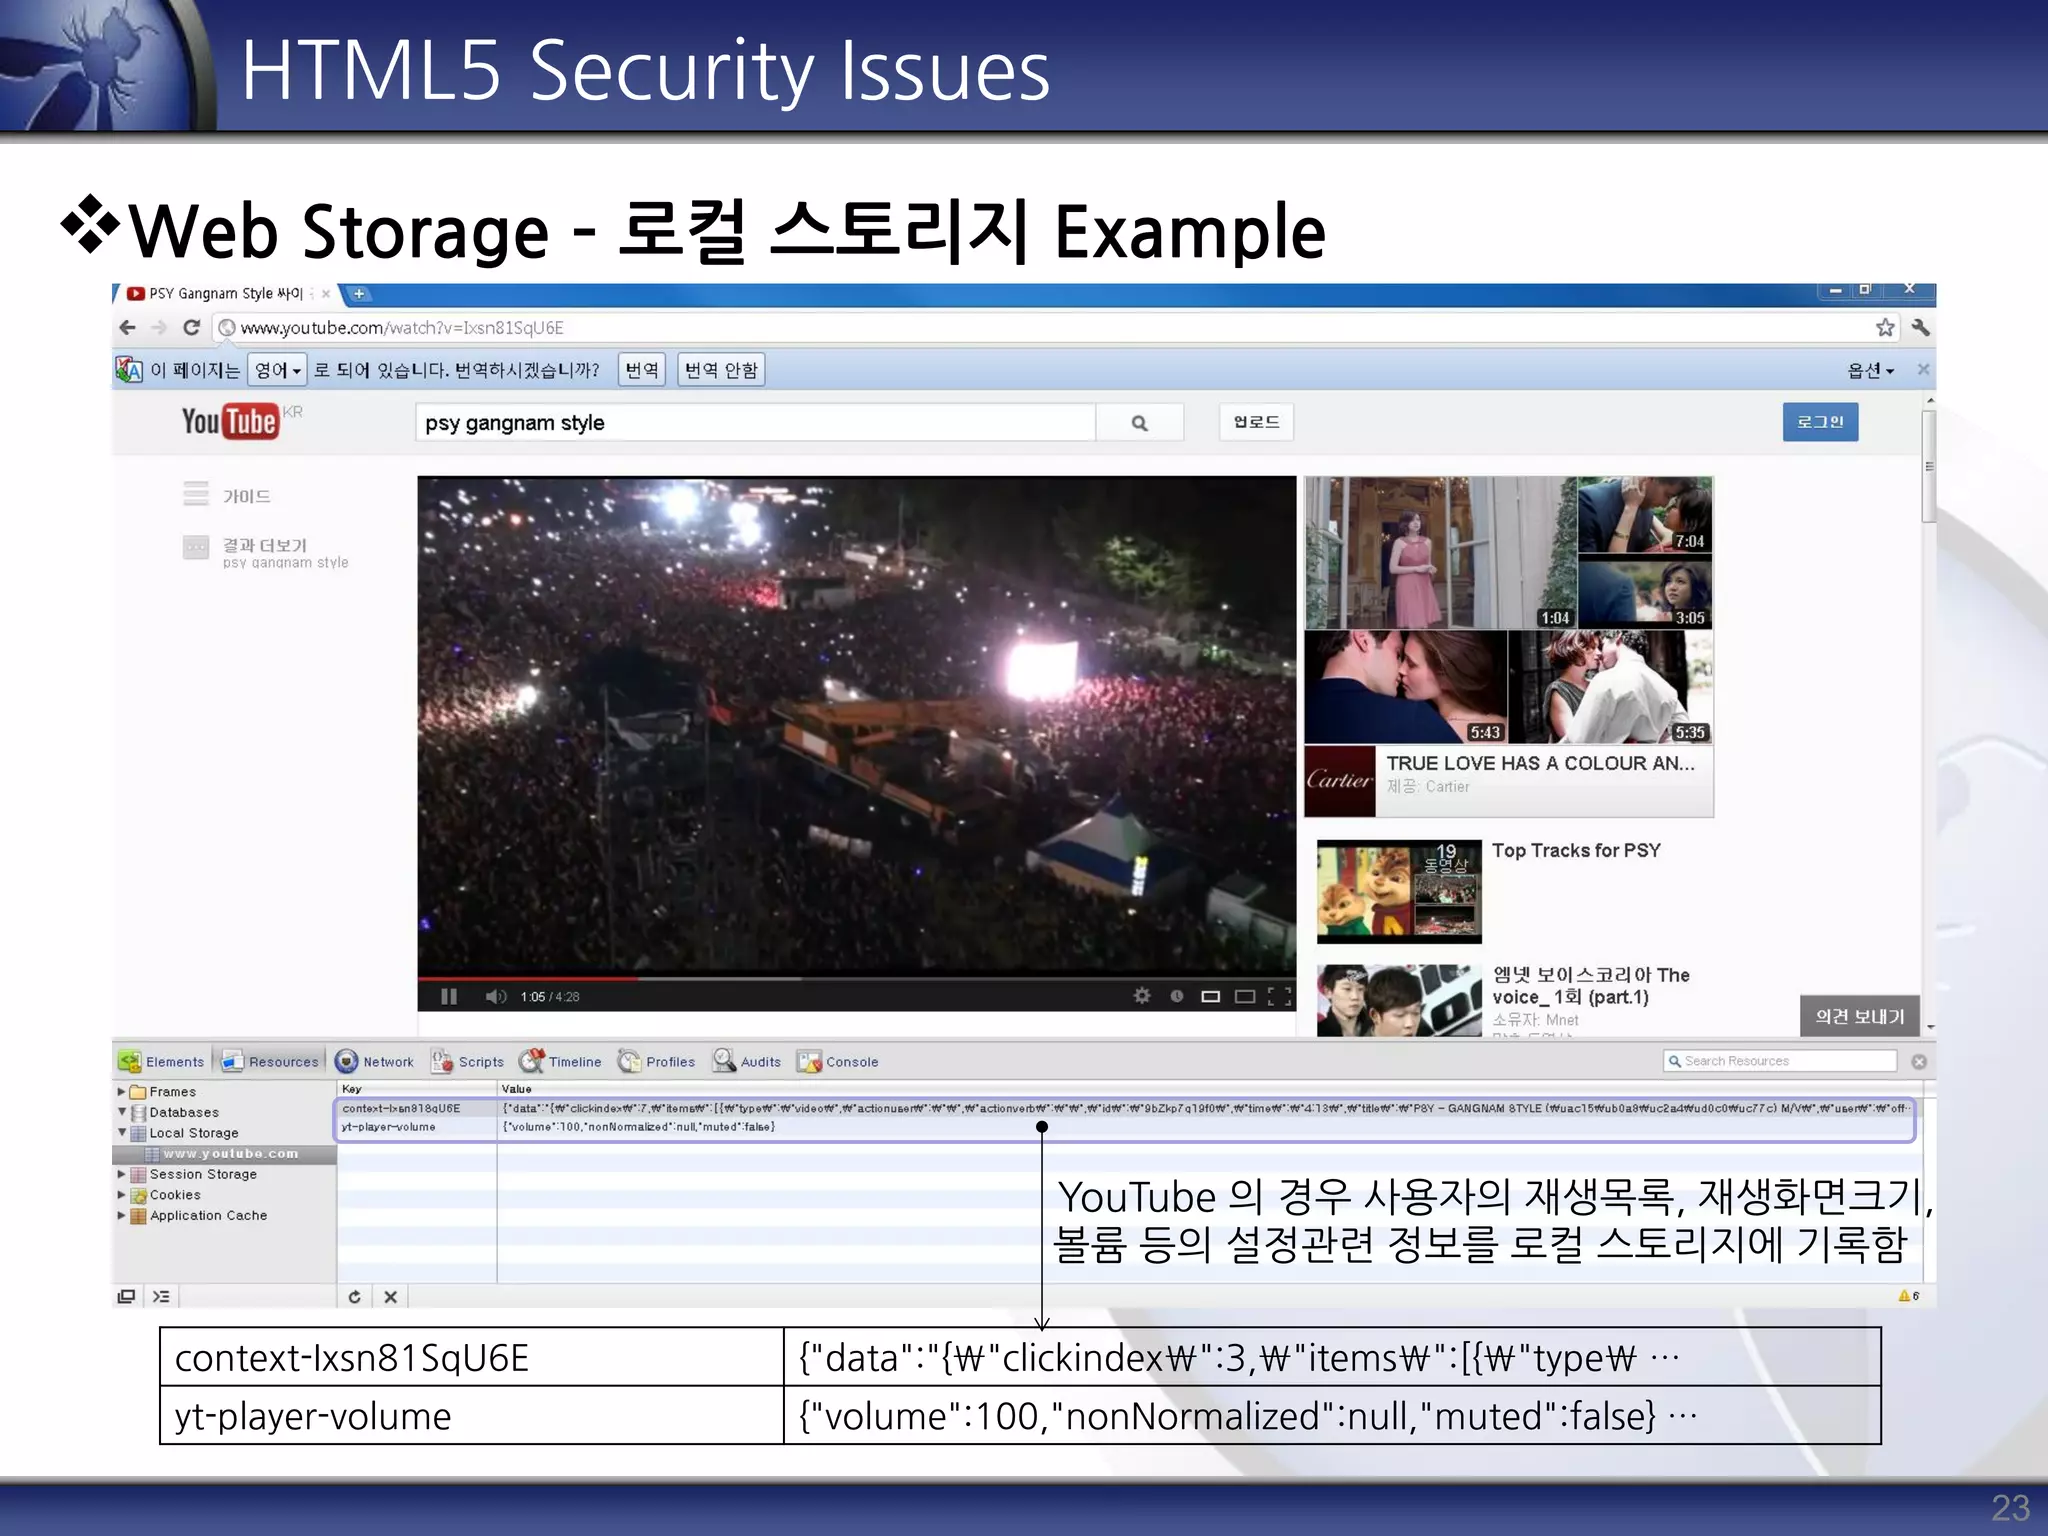Open the Audits panel
2048x1536 pixels.
click(747, 1062)
